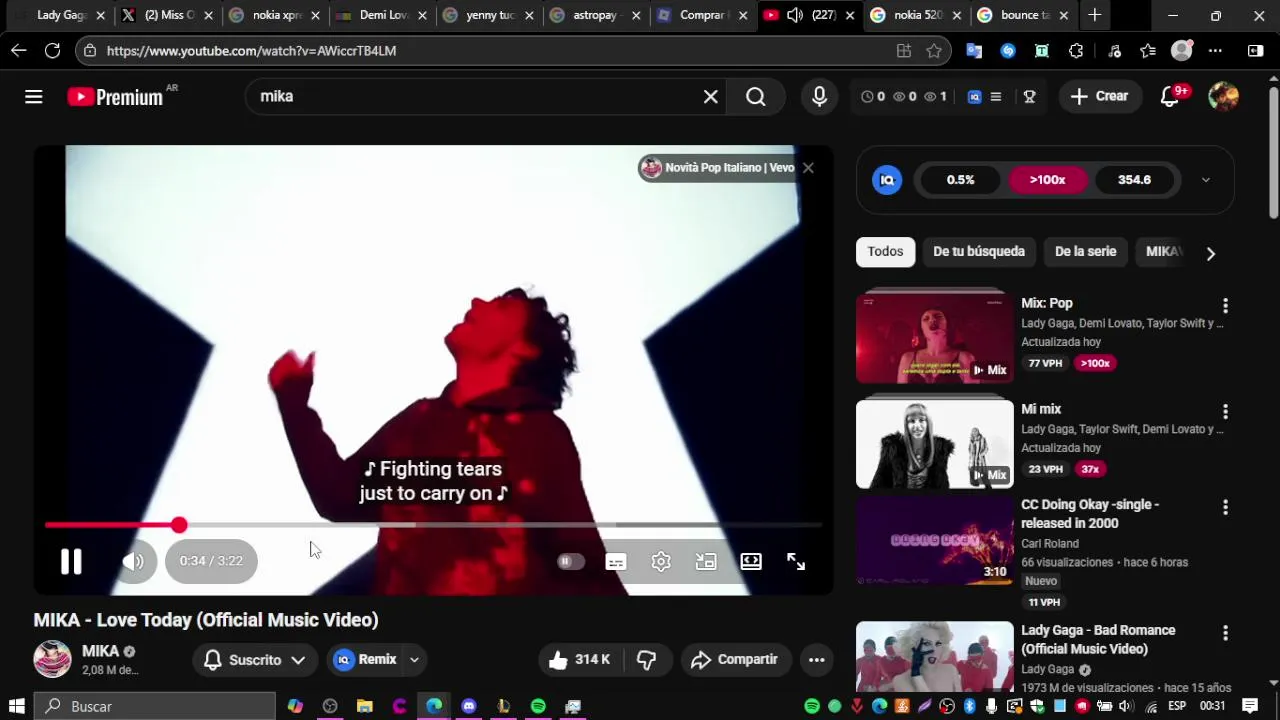Open Novità Pop Italiano Vevo card link
Screen dimensions: 1280x720
click(719, 168)
